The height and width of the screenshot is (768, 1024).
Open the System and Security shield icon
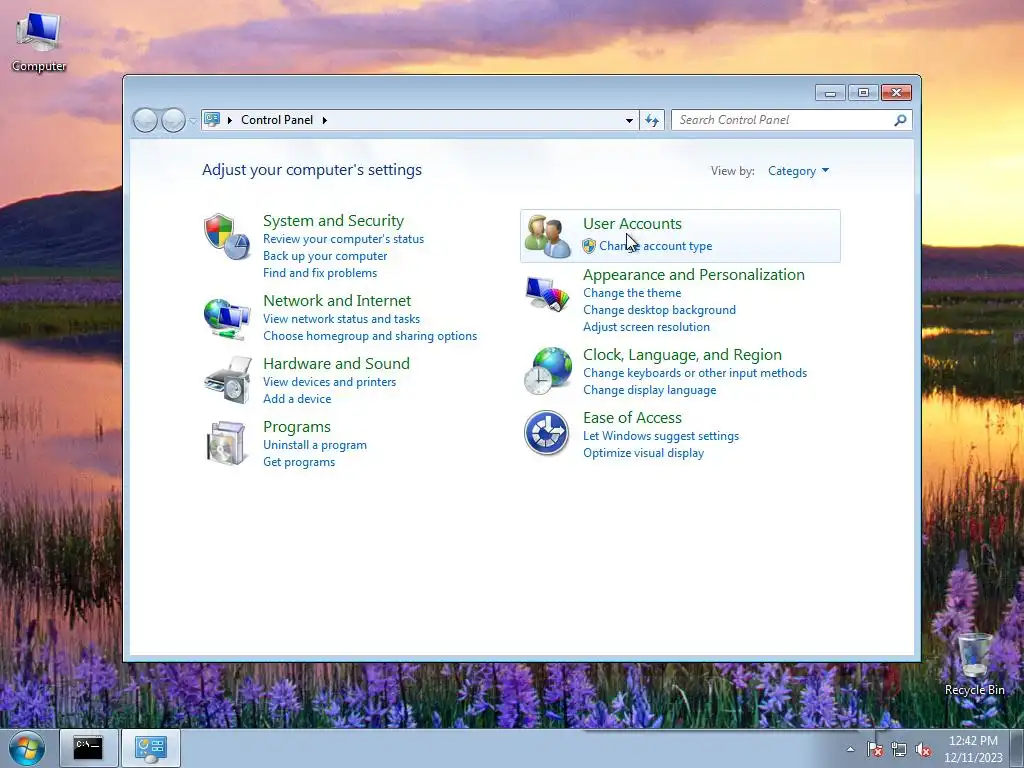pos(227,236)
